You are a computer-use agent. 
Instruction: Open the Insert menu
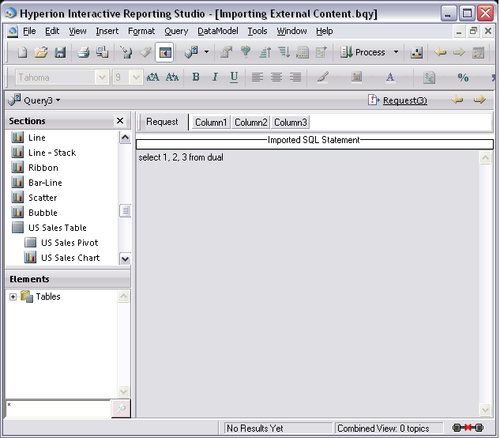107,31
